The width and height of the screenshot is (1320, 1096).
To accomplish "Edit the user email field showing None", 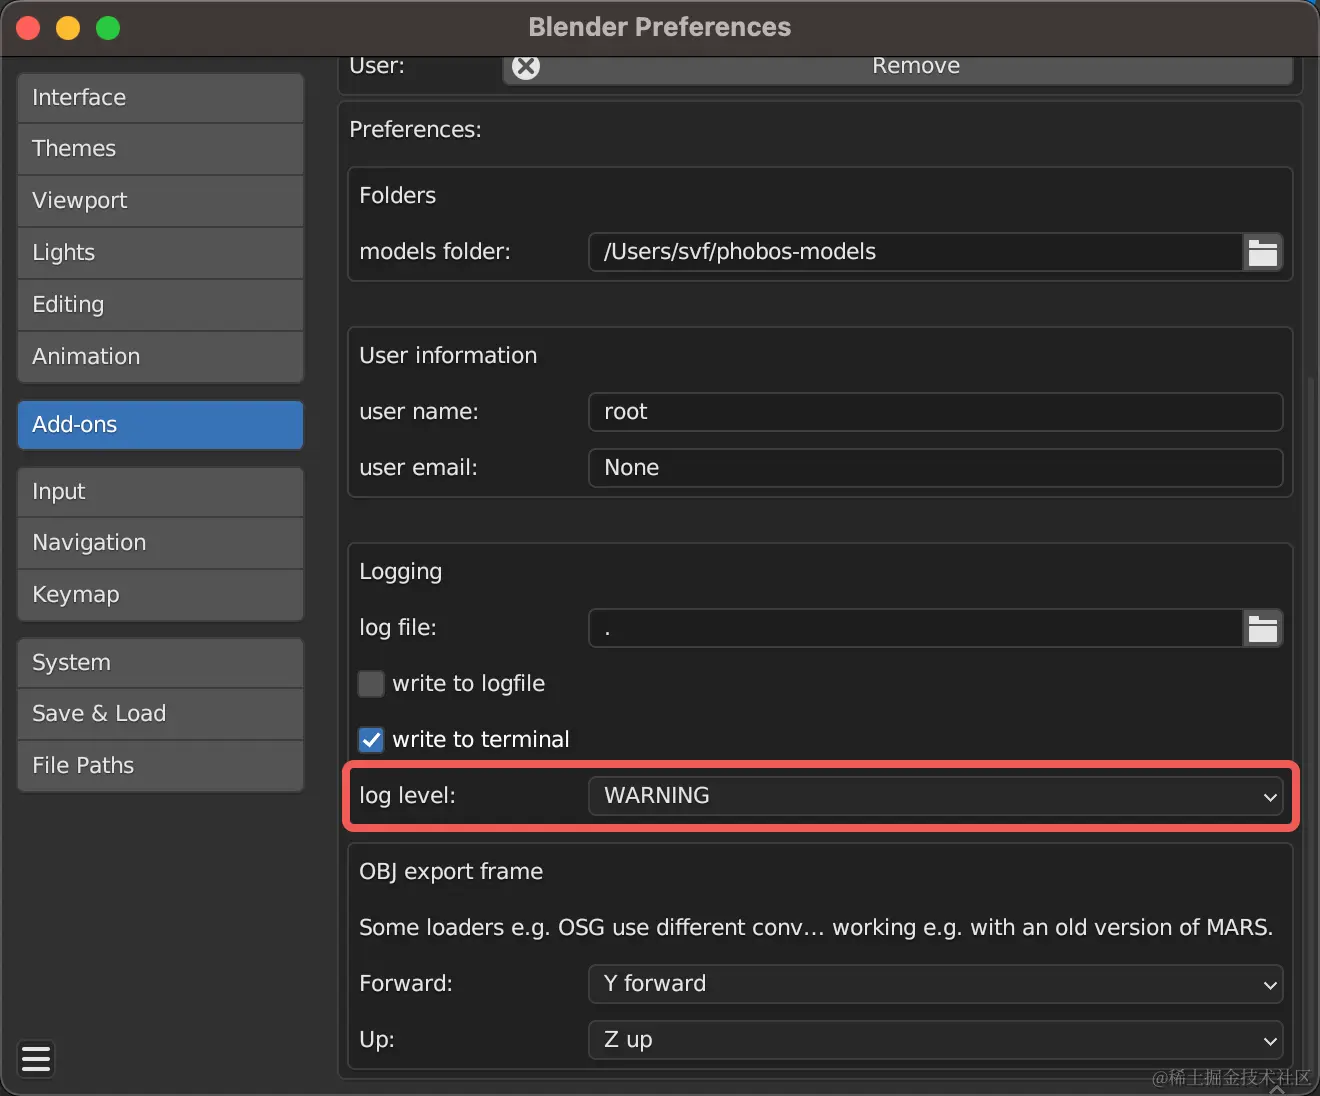I will [x=935, y=467].
